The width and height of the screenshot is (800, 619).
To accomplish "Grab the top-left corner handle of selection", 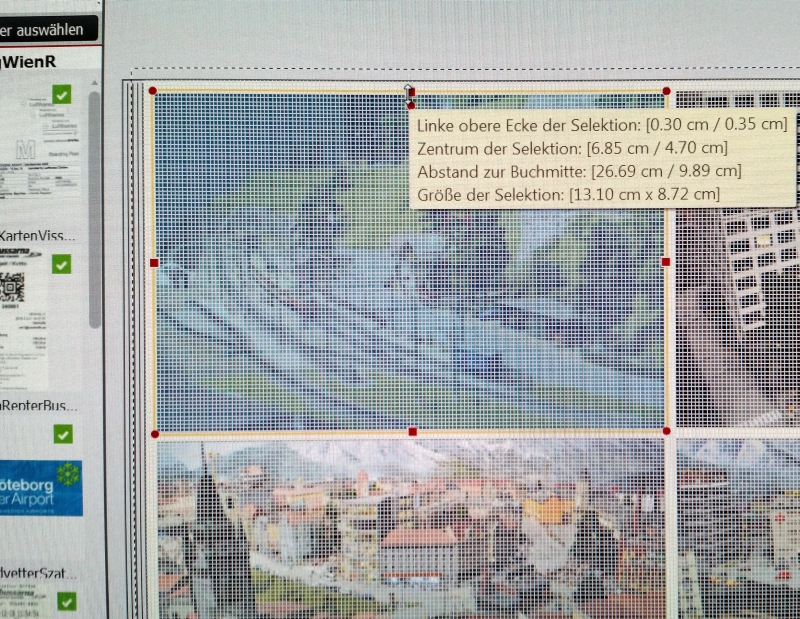I will pos(153,91).
